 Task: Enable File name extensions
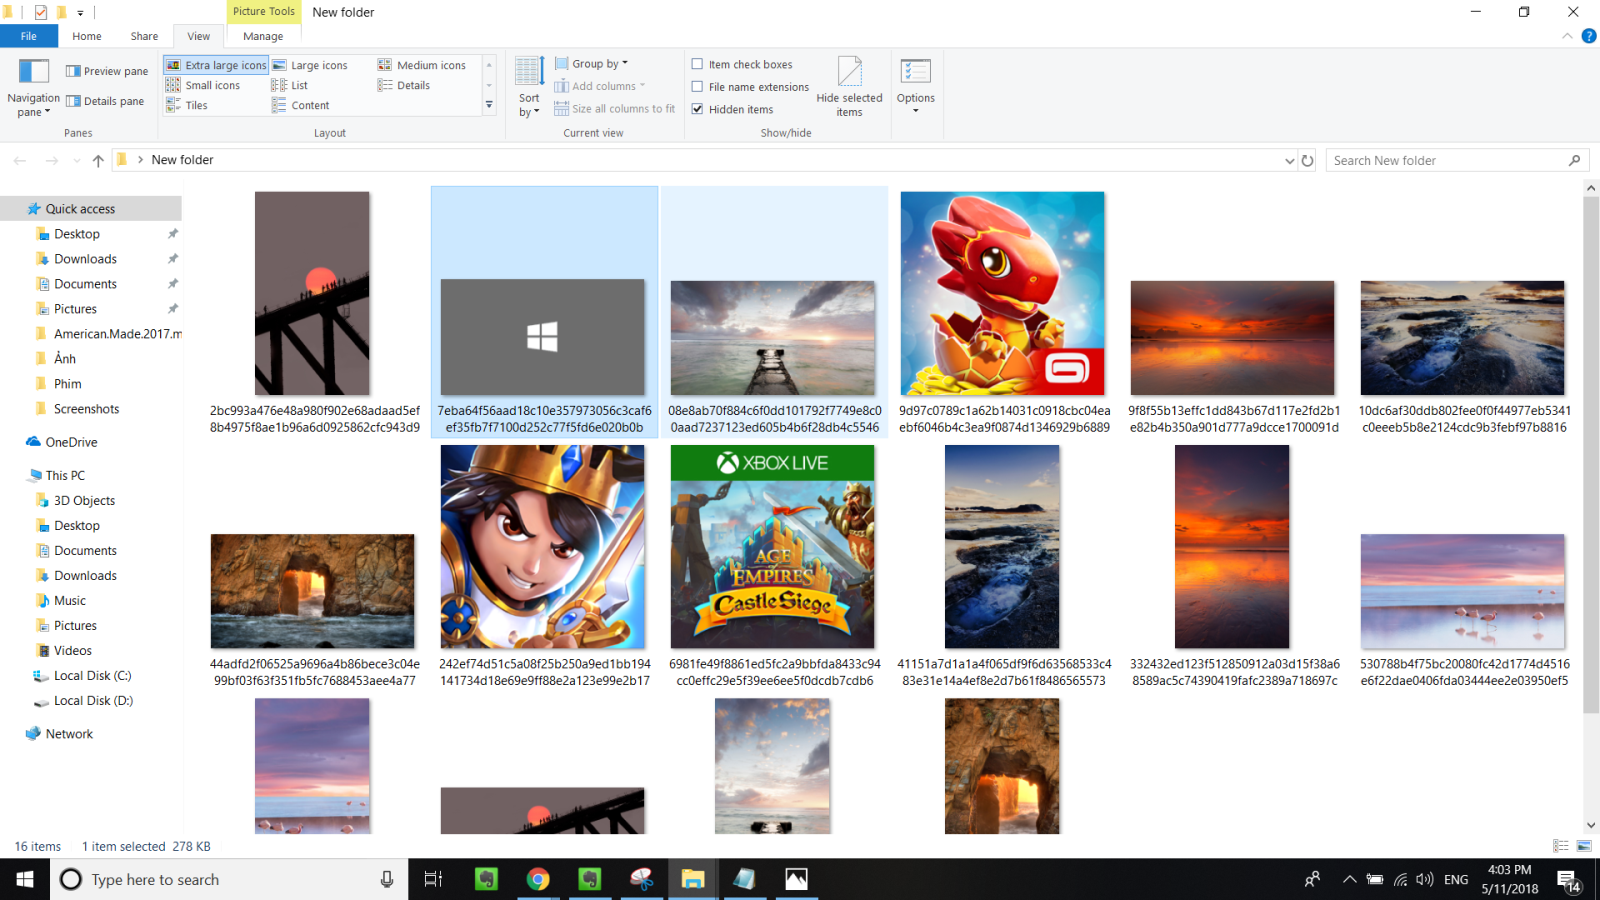click(x=698, y=87)
